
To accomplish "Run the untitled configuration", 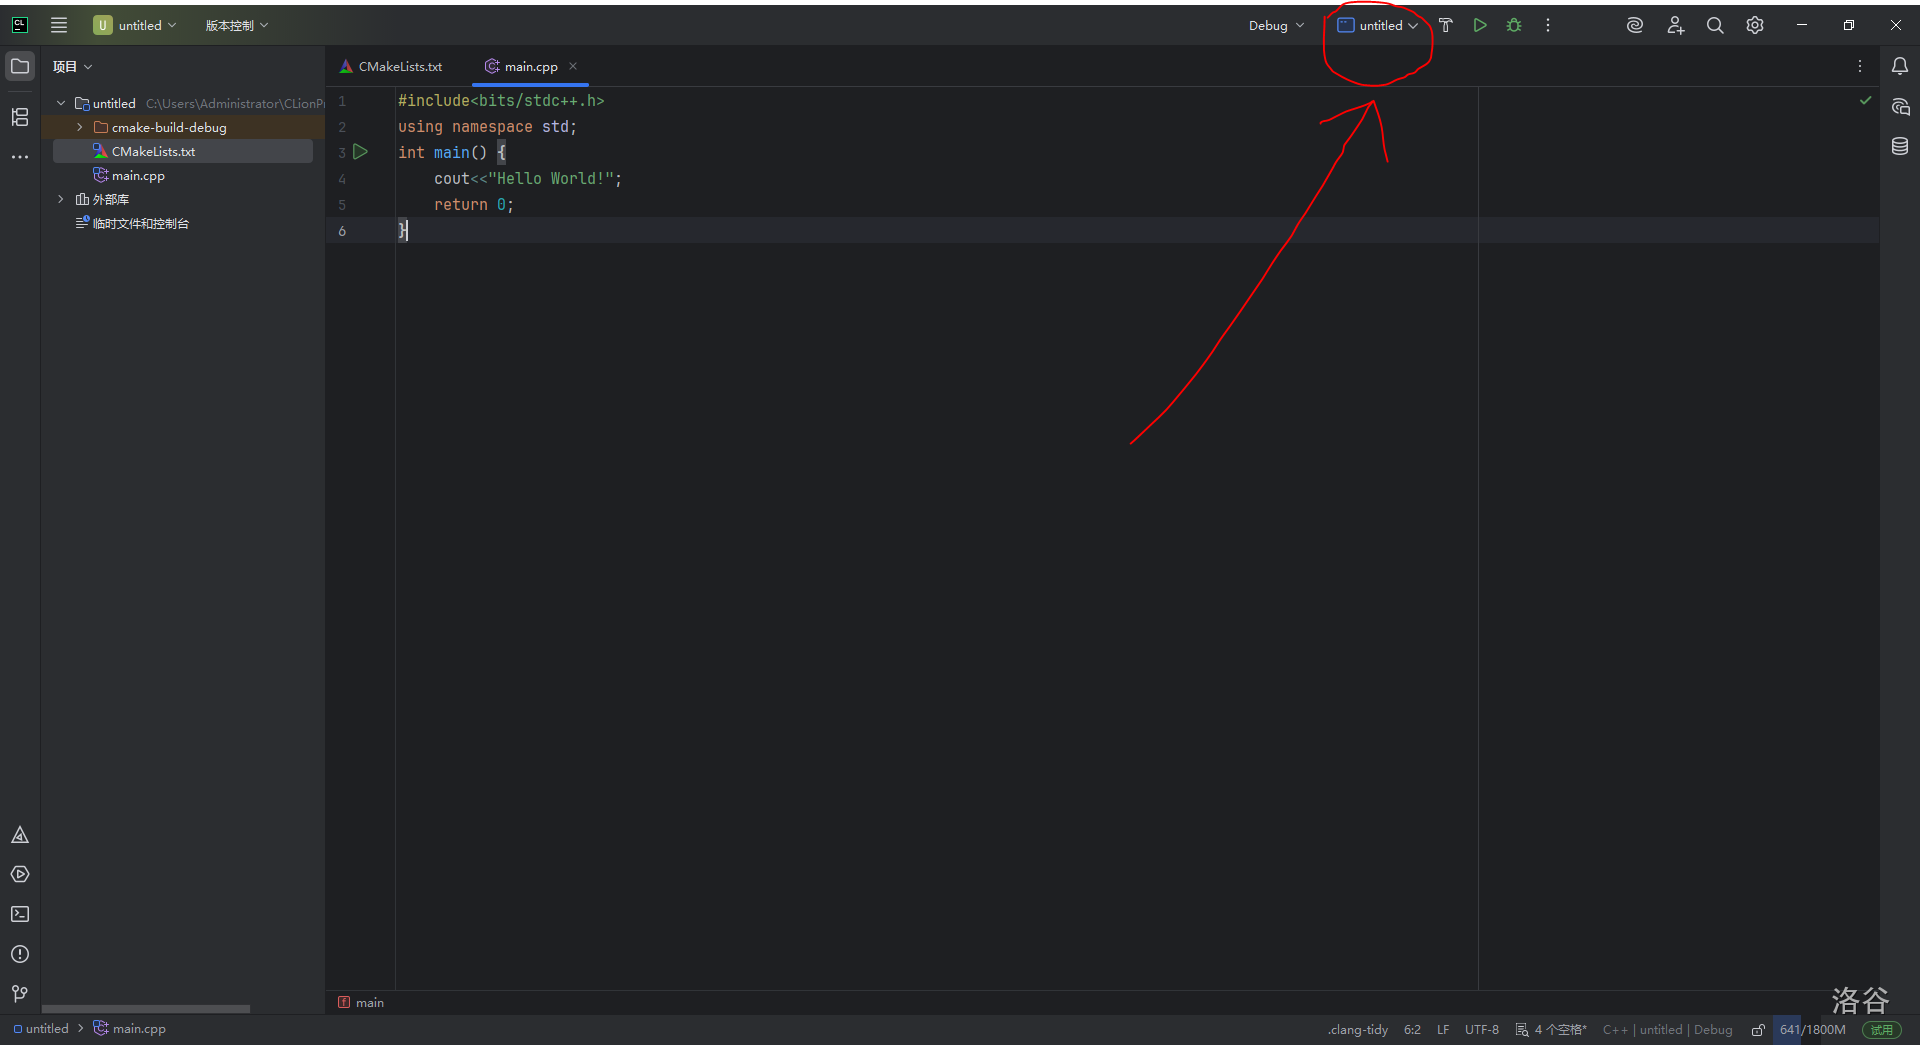I will (x=1480, y=26).
